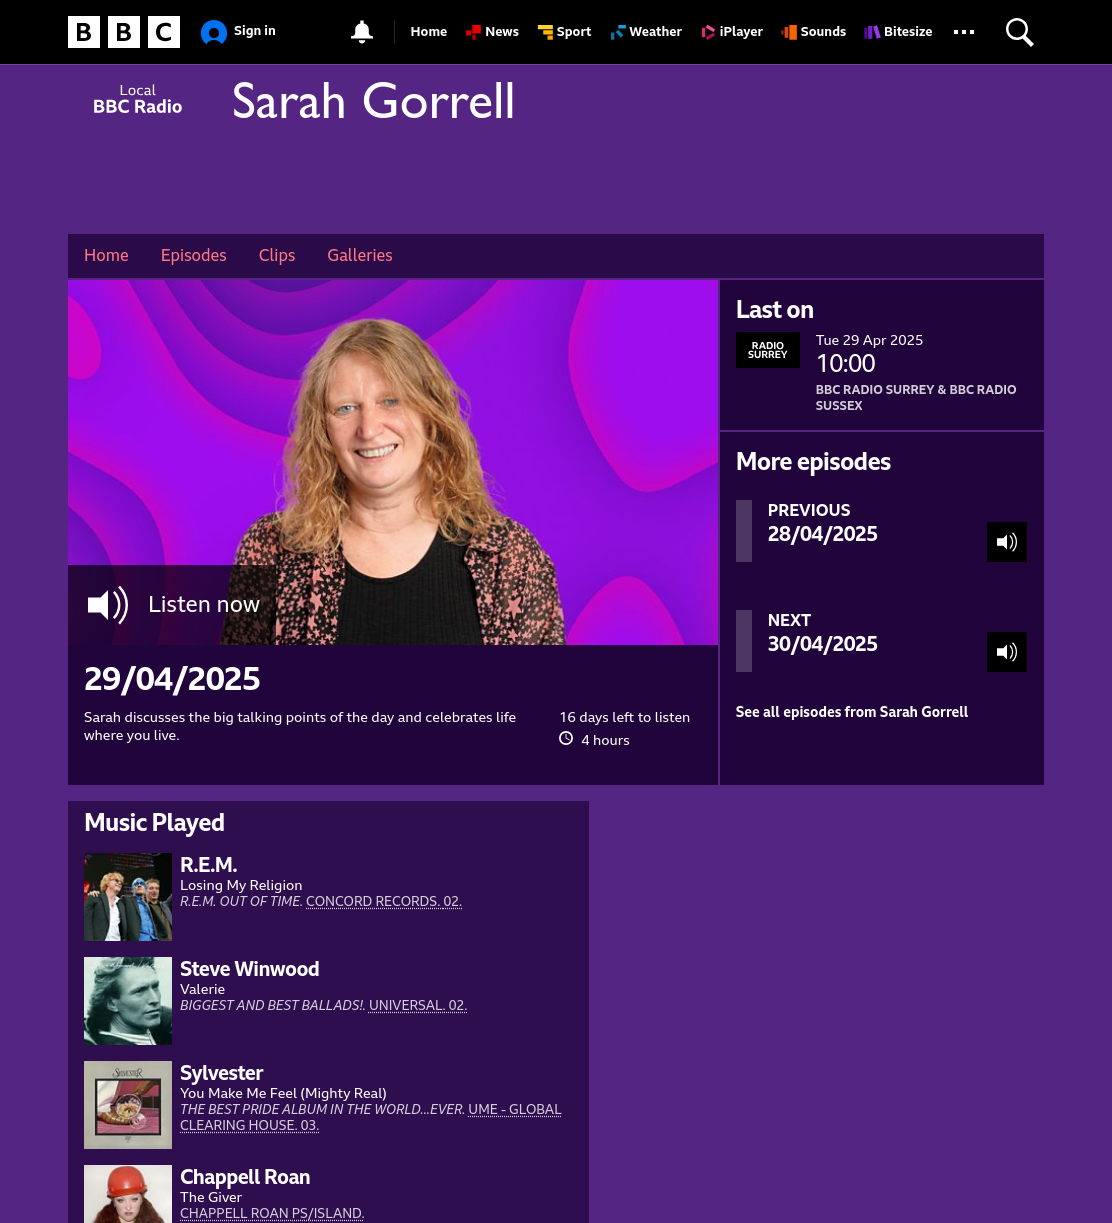This screenshot has height=1223, width=1112.
Task: Open iPlayer from the top navigation
Action: click(732, 32)
